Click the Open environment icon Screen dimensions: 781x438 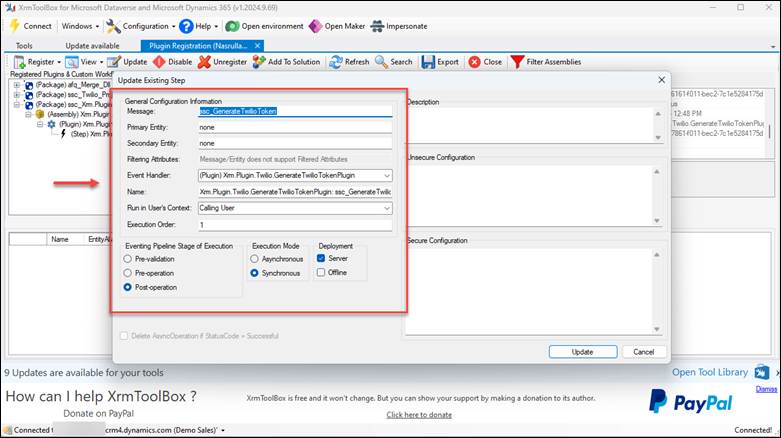point(232,26)
